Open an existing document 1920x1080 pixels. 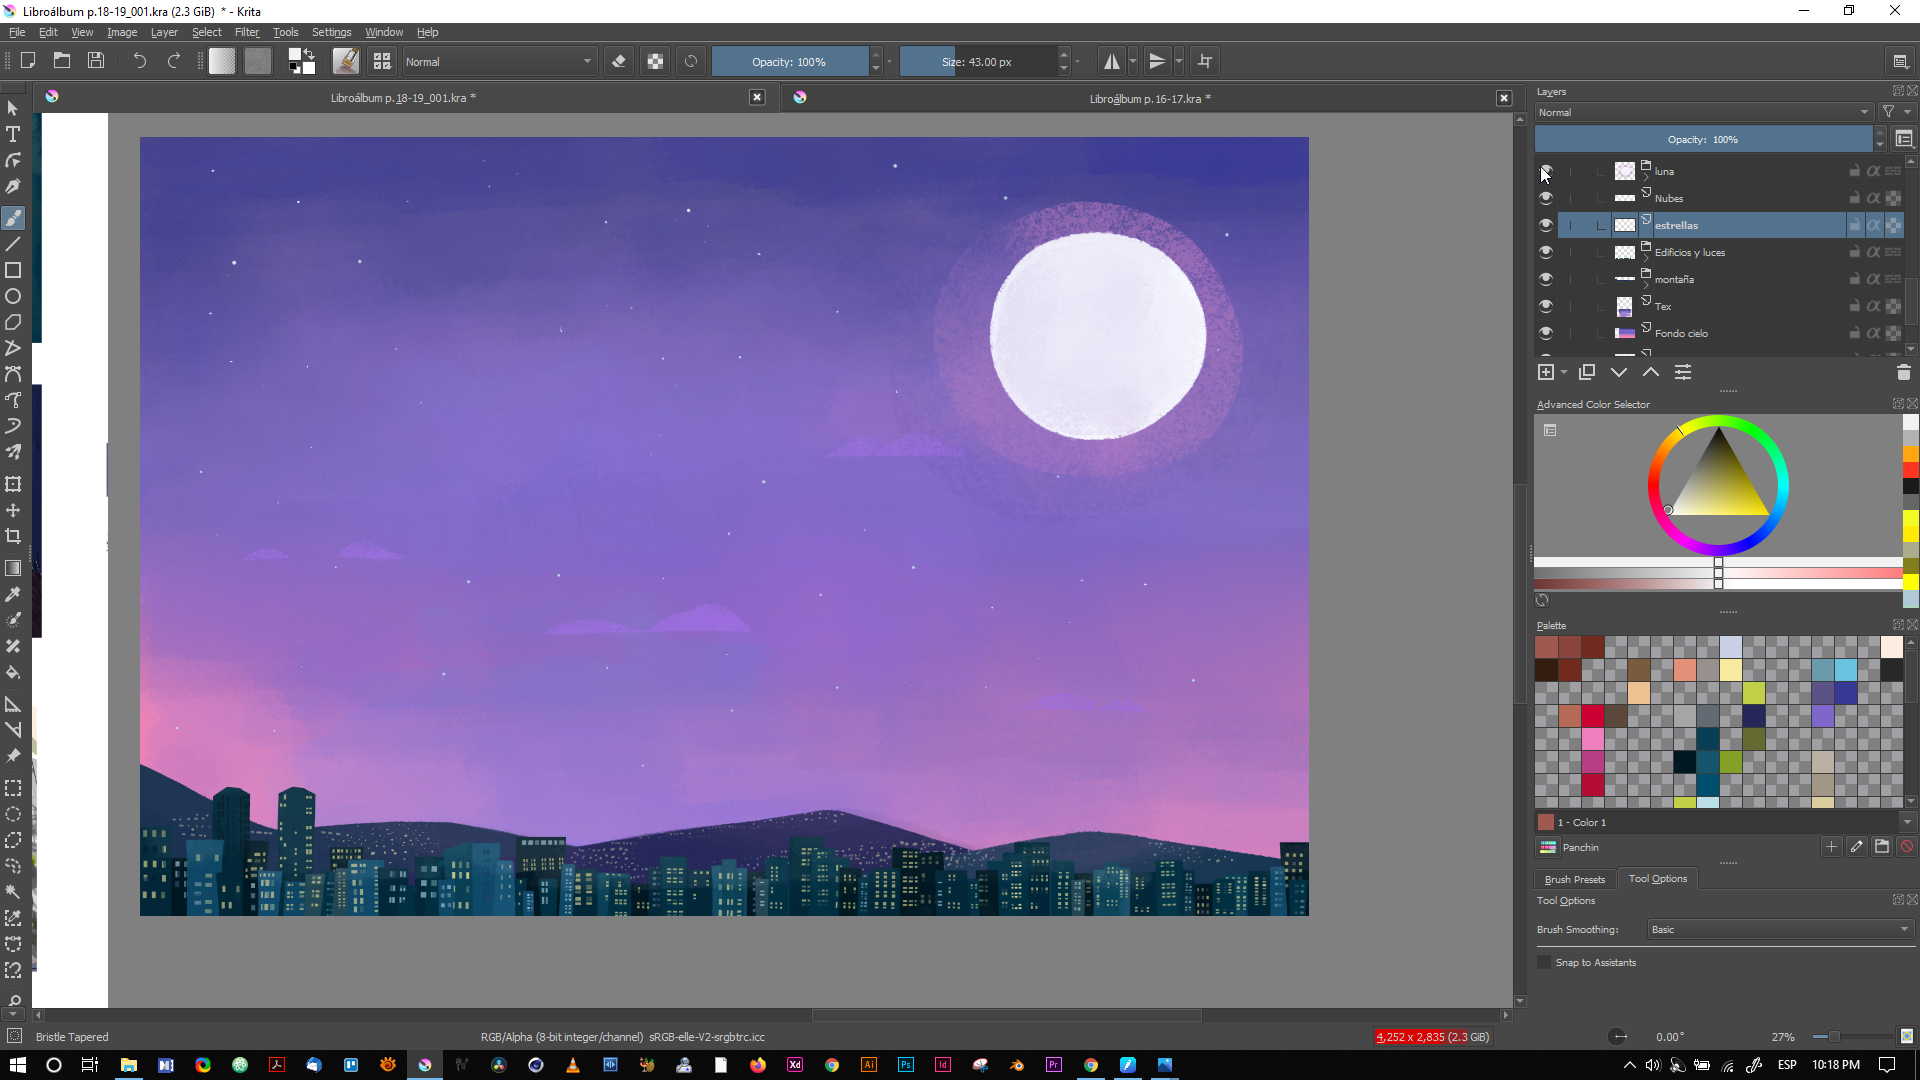coord(62,61)
